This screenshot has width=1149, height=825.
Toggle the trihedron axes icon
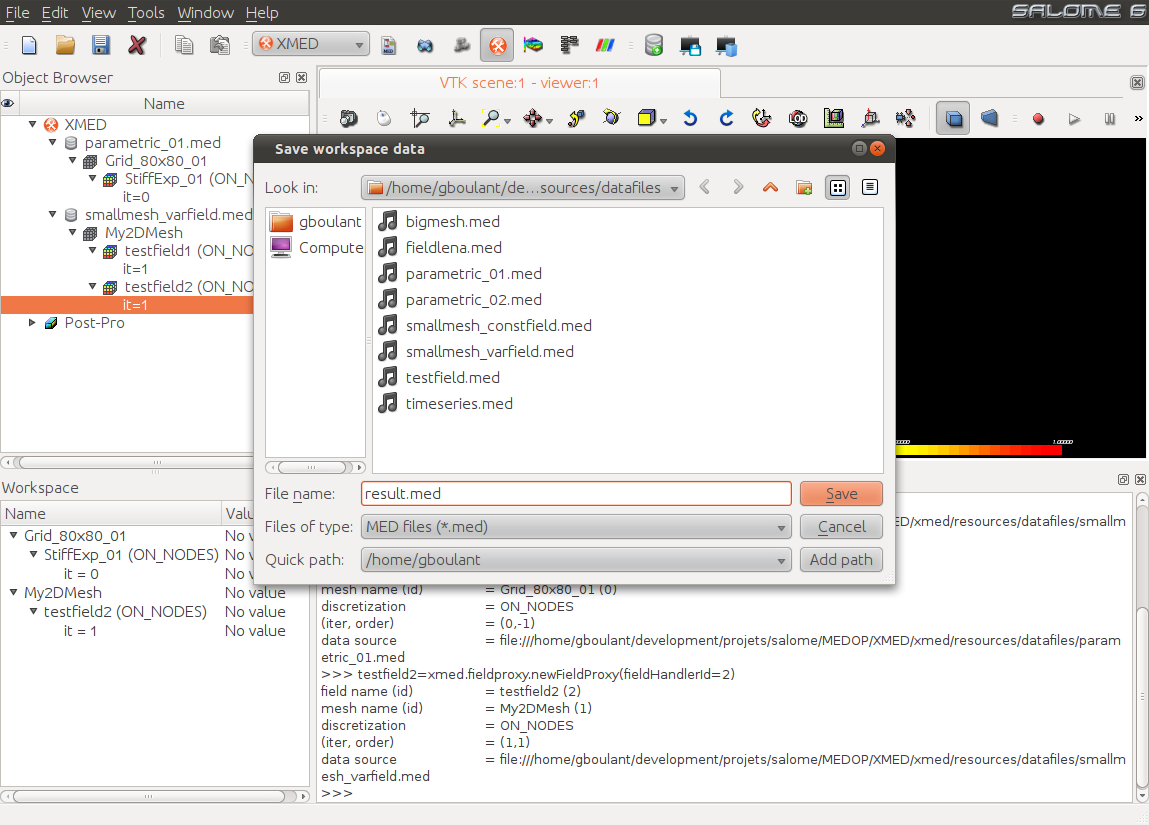pyautogui.click(x=456, y=118)
